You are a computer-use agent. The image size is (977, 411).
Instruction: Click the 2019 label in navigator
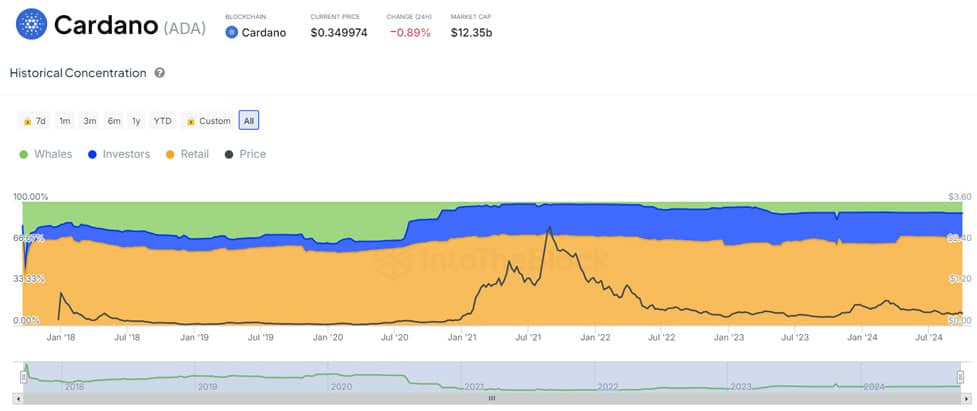click(x=207, y=387)
